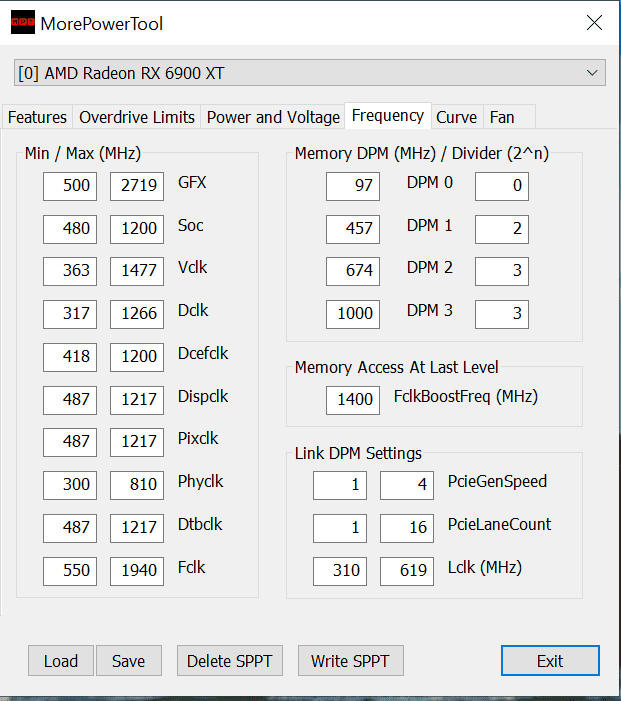This screenshot has width=621, height=701.
Task: Focus the Dcefclk maximum field
Action: coord(137,357)
